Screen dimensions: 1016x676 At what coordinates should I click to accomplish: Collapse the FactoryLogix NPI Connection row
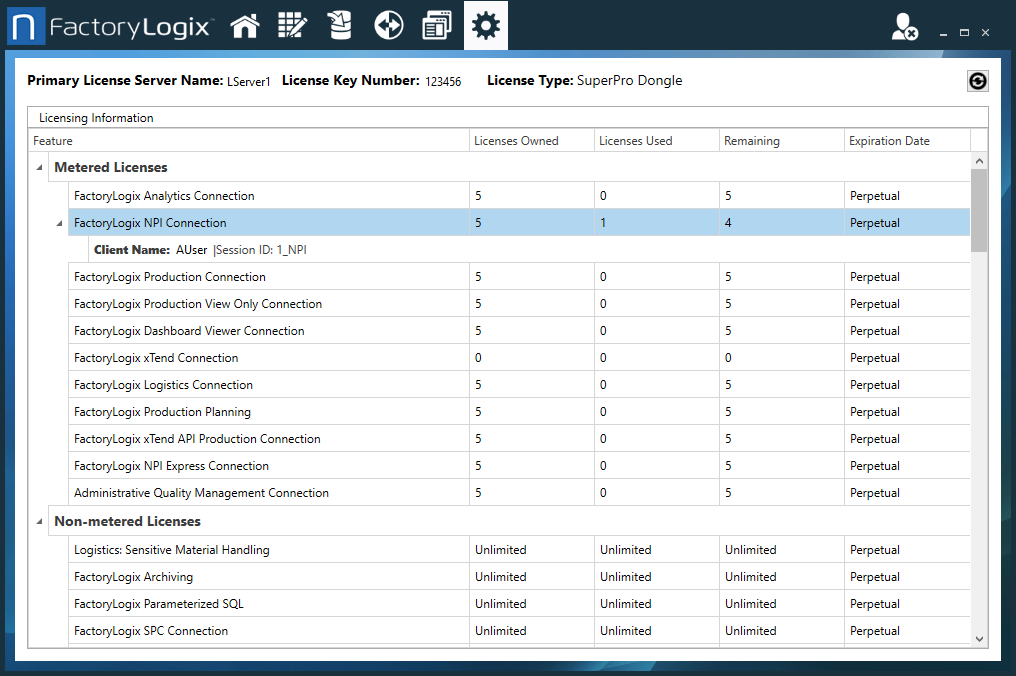(x=59, y=223)
